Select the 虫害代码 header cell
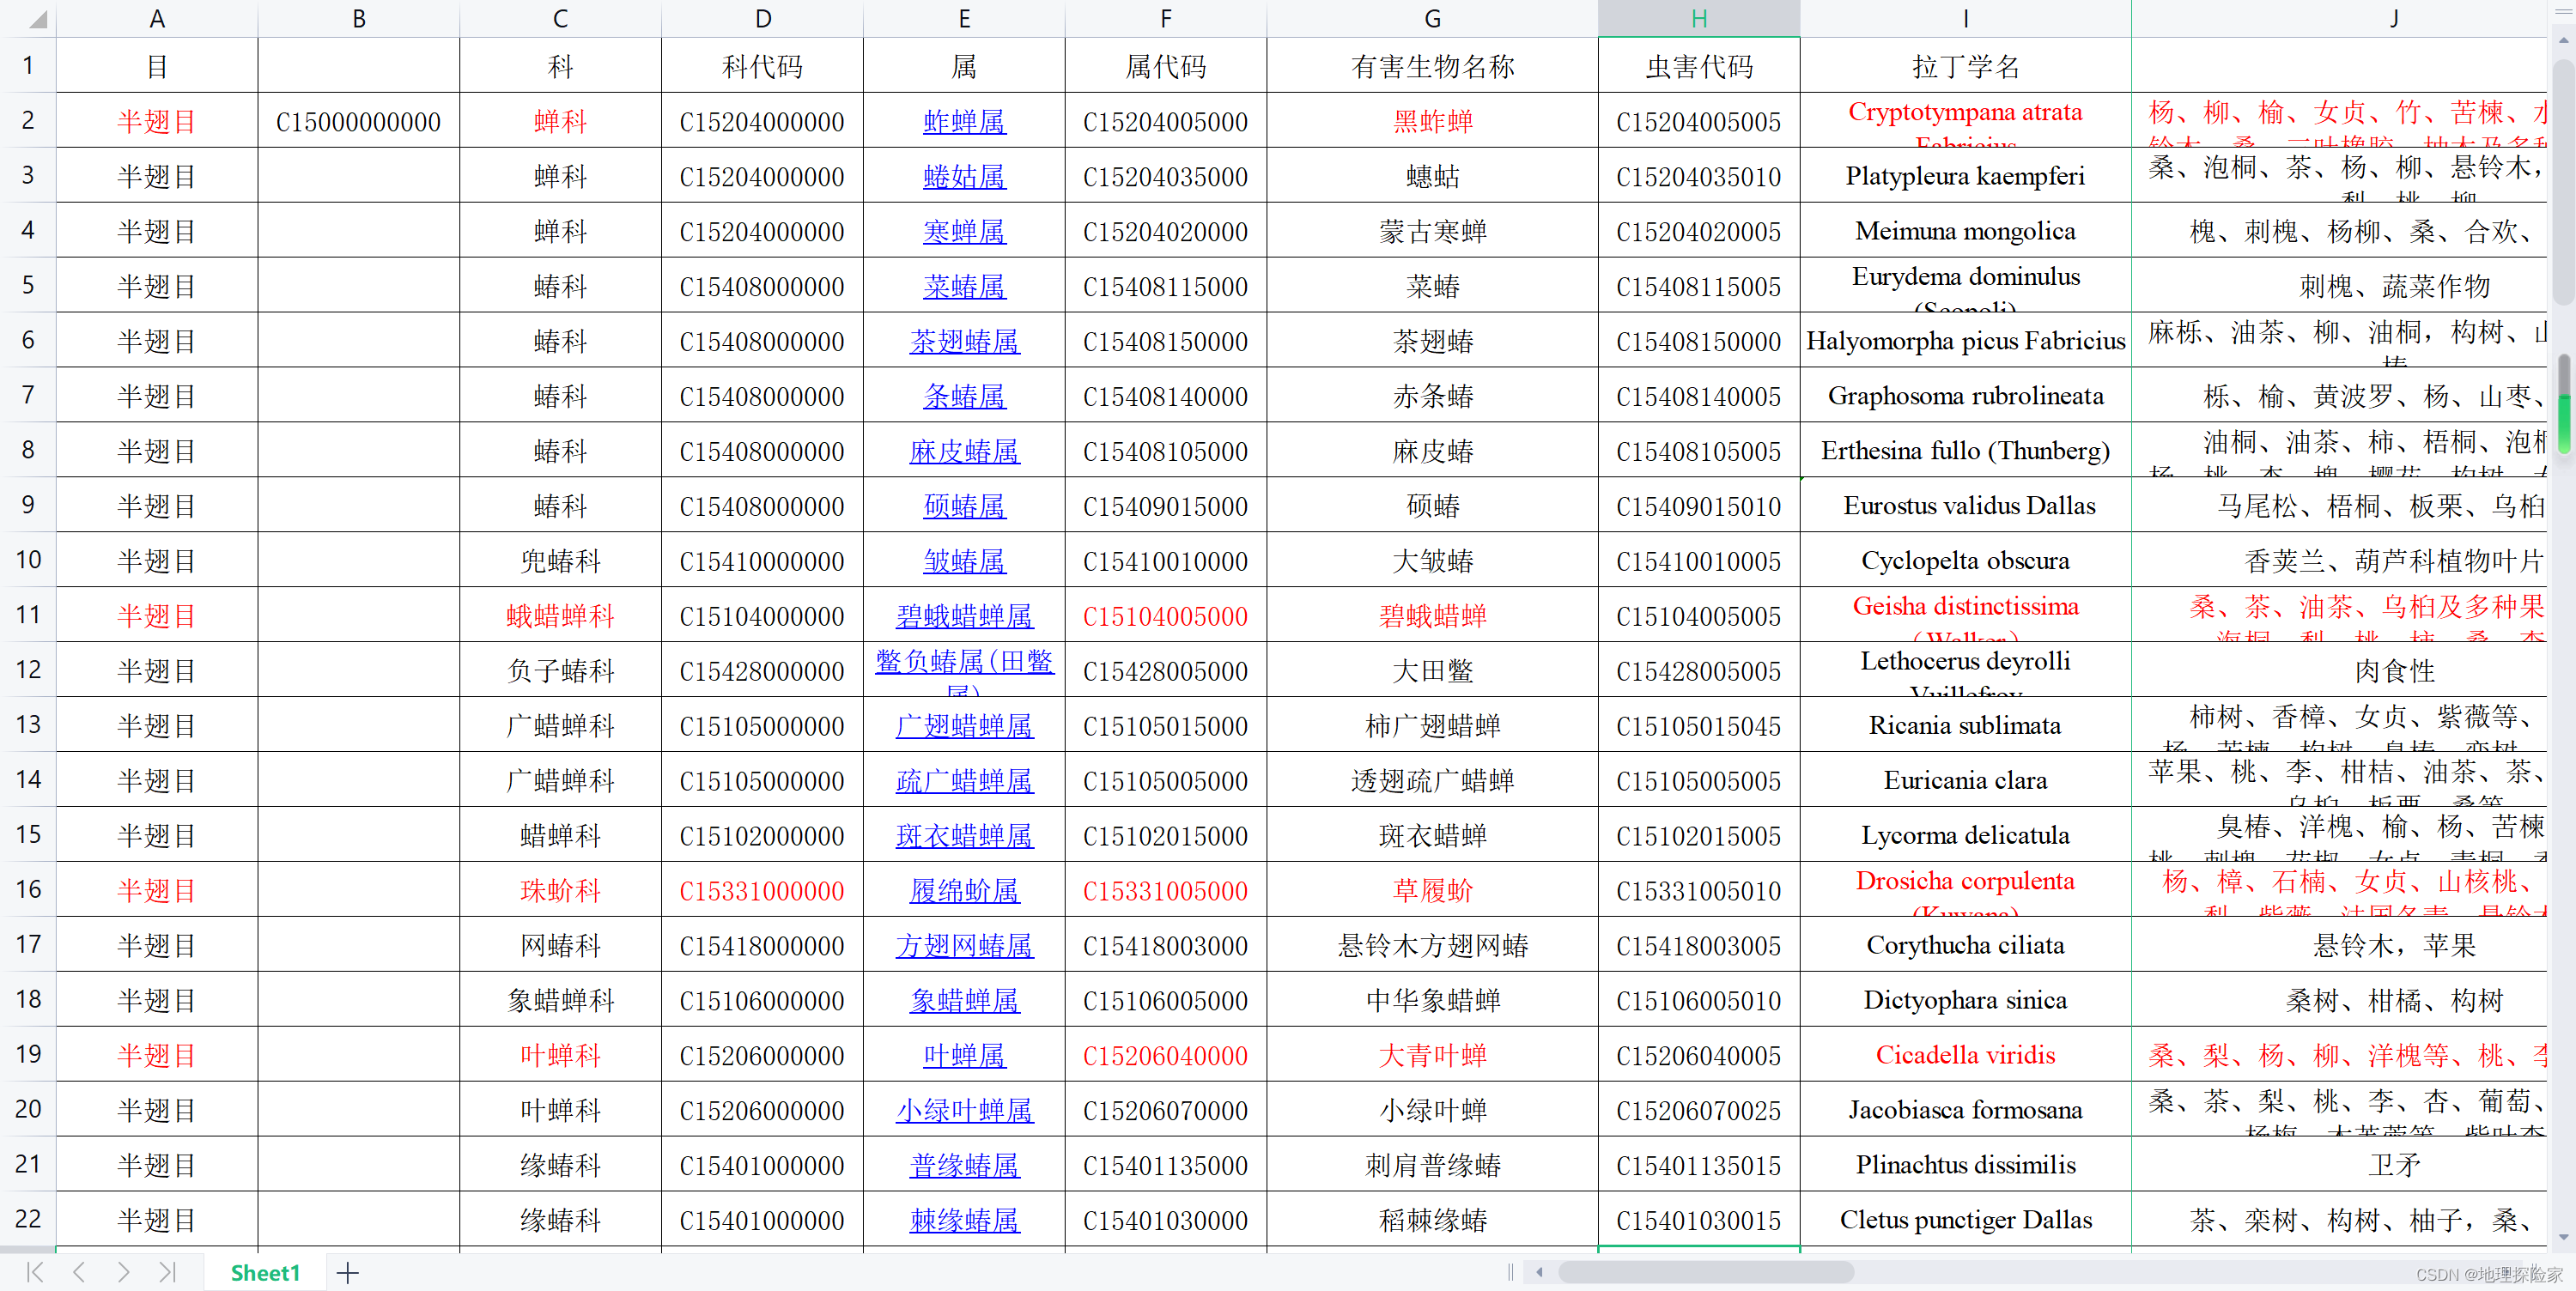 pos(1699,67)
